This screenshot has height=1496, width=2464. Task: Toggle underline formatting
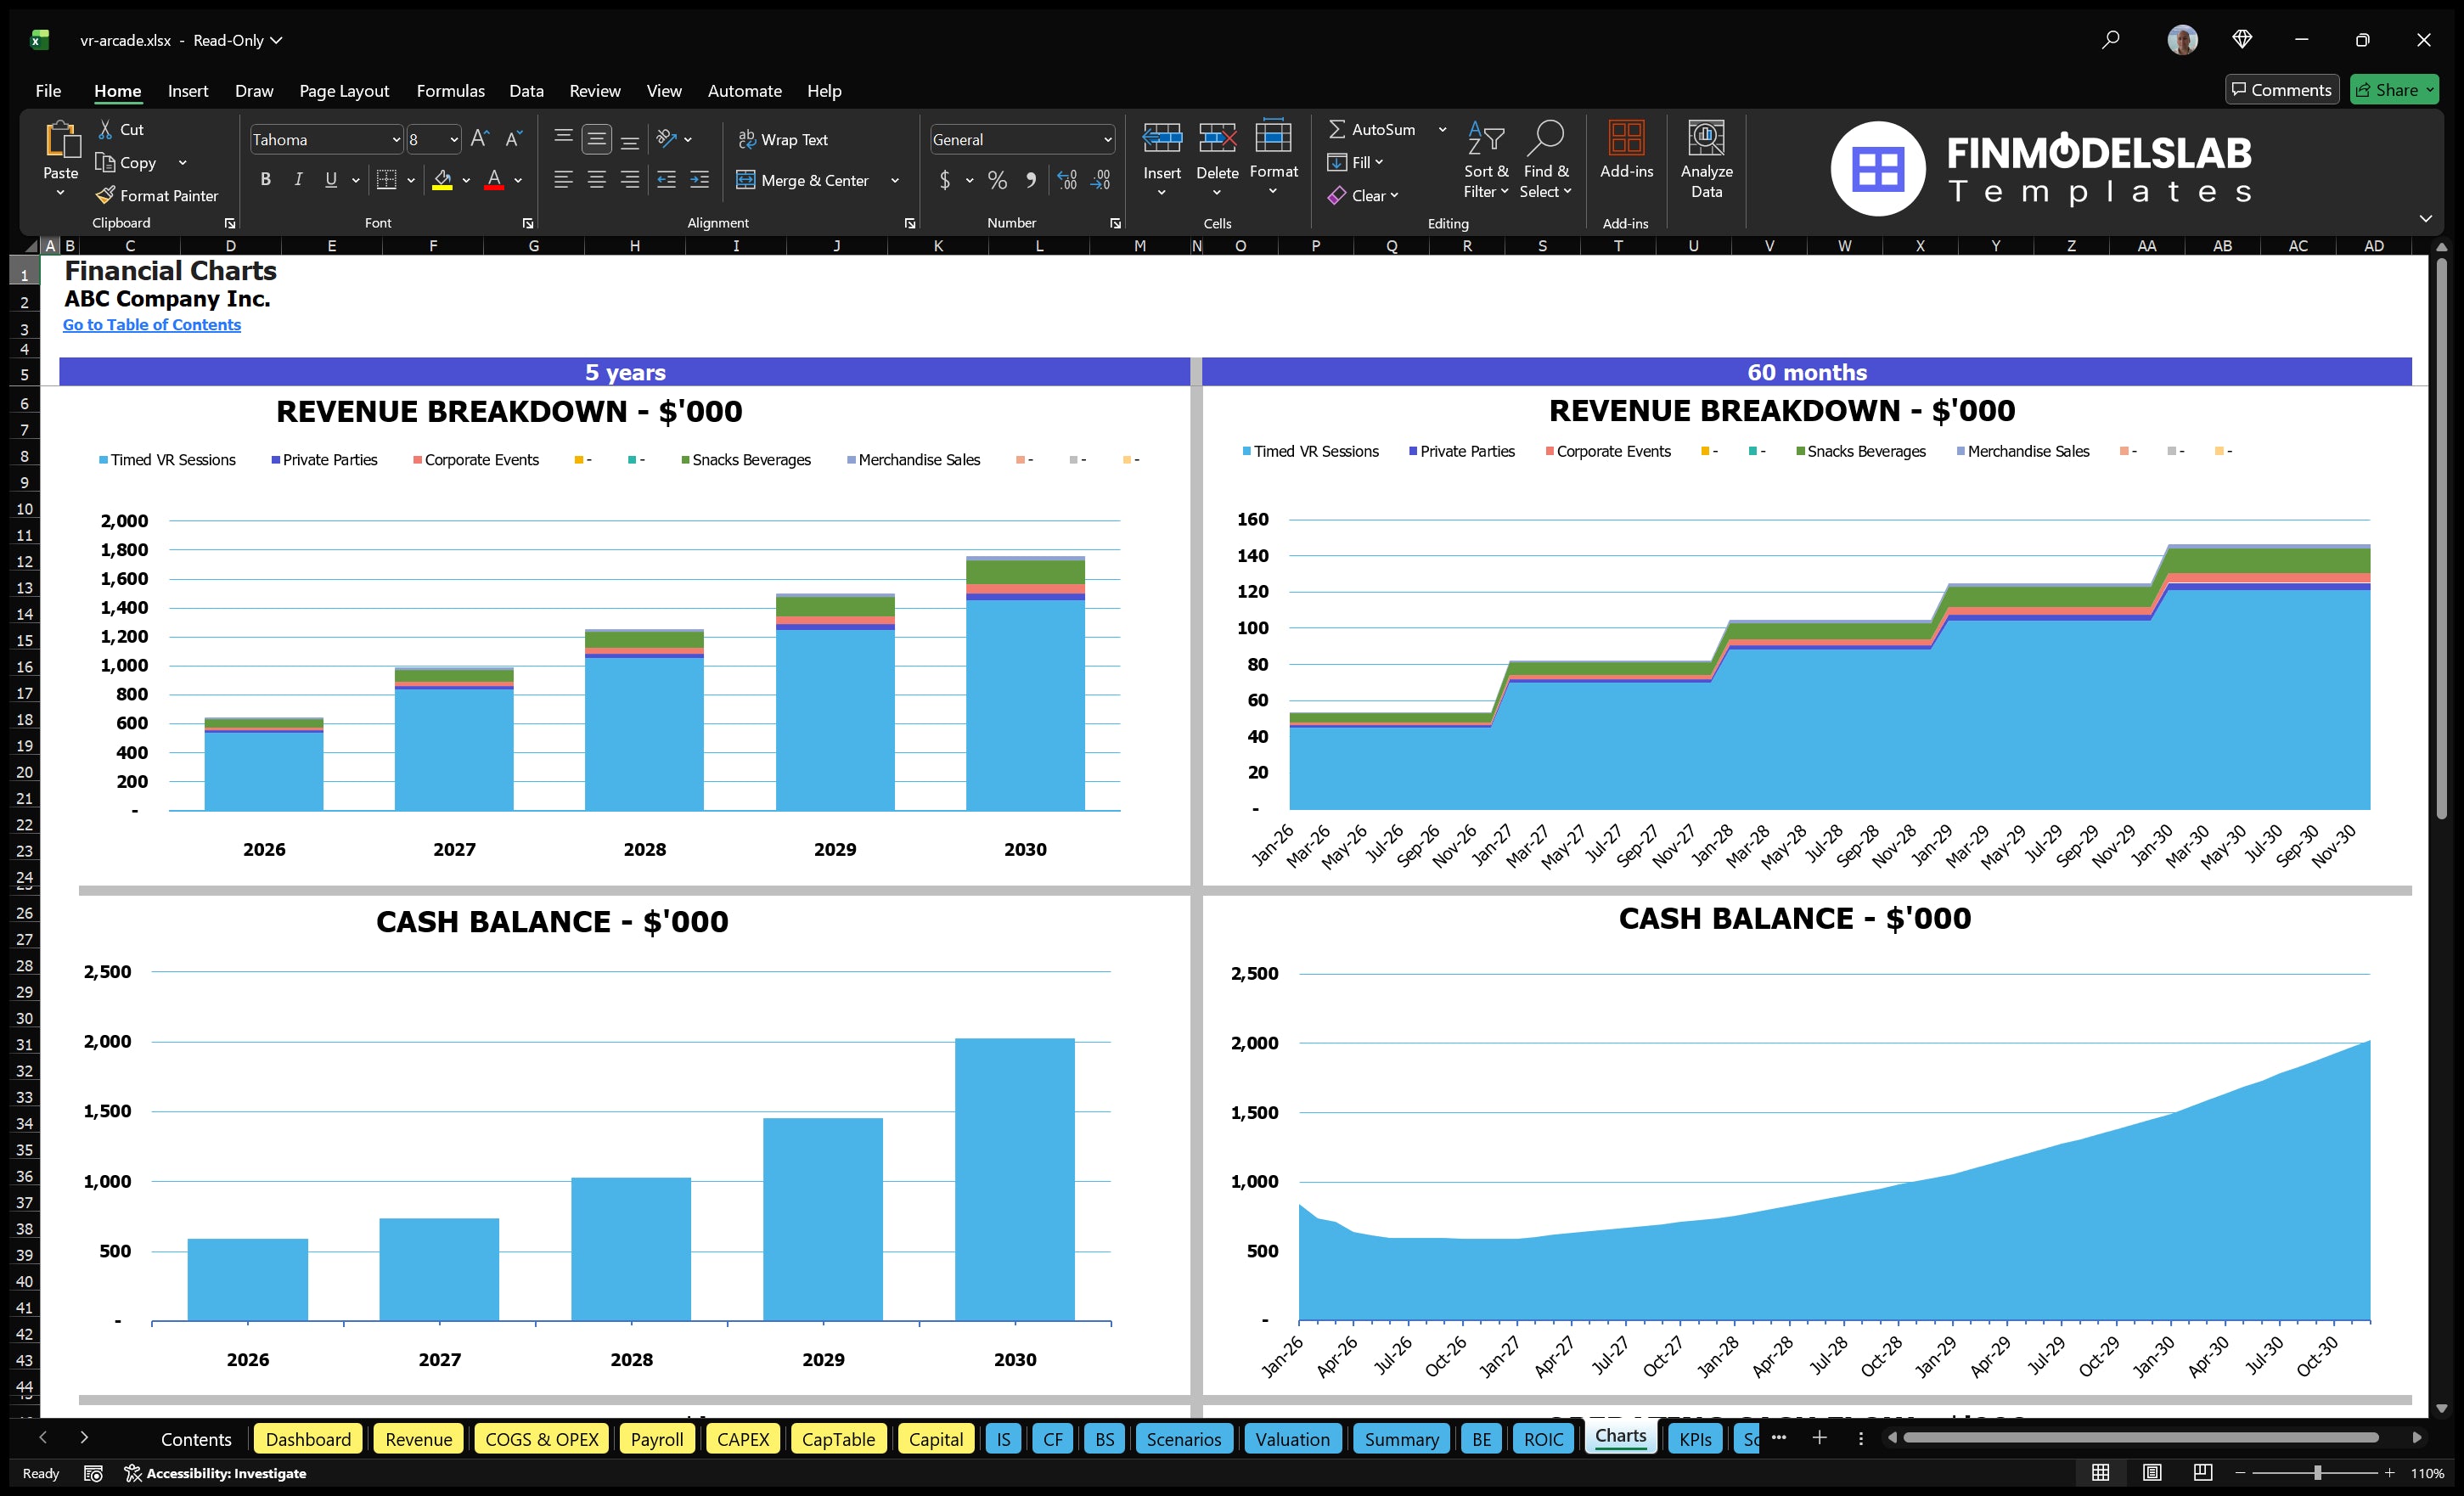(330, 180)
